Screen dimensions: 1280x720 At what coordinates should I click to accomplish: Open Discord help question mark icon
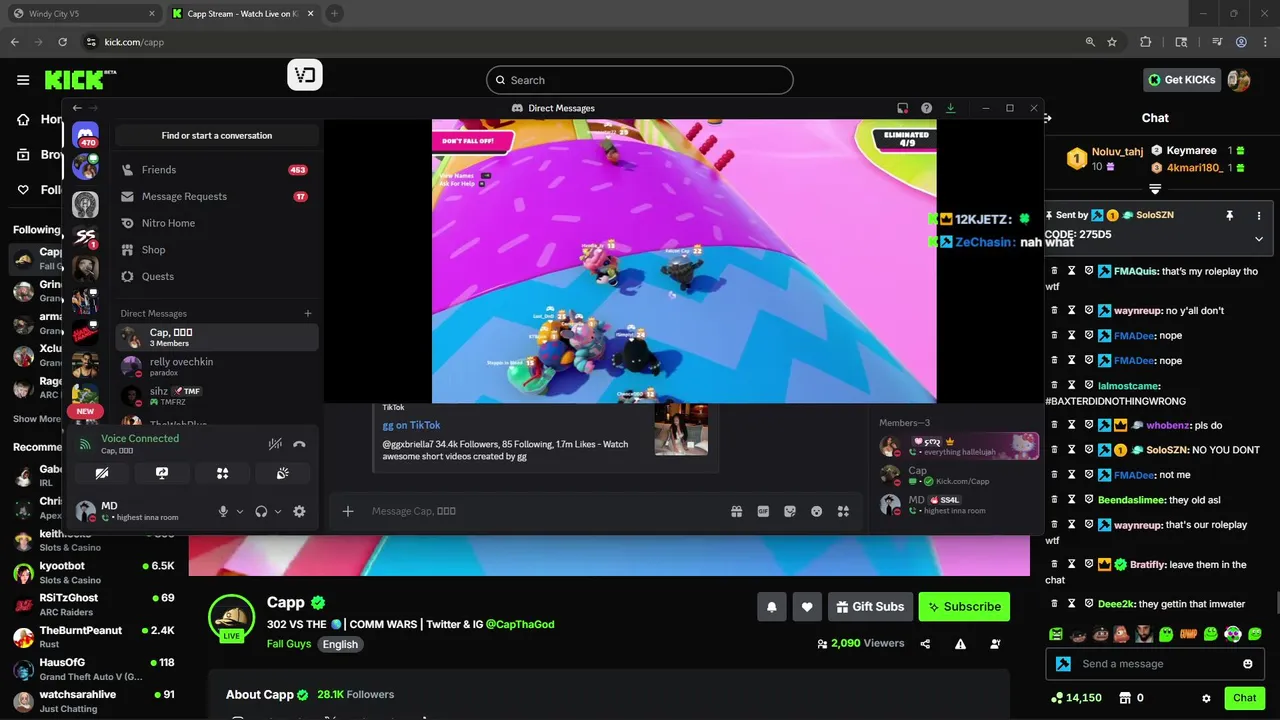tap(926, 108)
